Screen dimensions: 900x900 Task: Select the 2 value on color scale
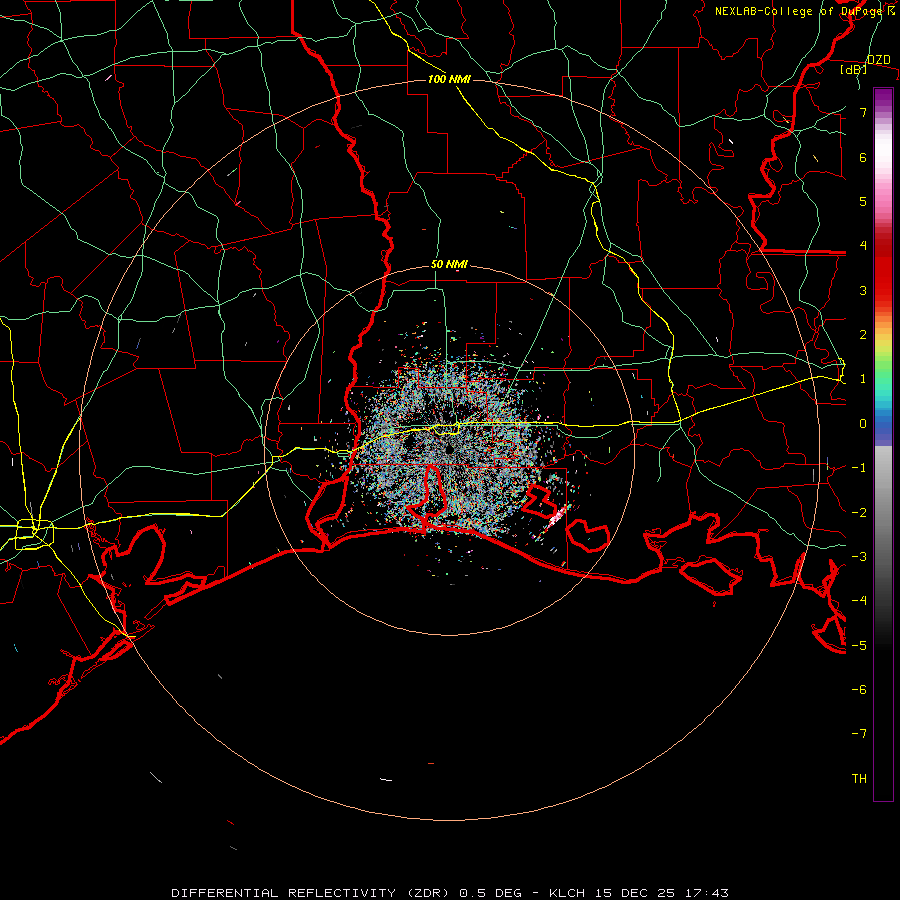863,335
